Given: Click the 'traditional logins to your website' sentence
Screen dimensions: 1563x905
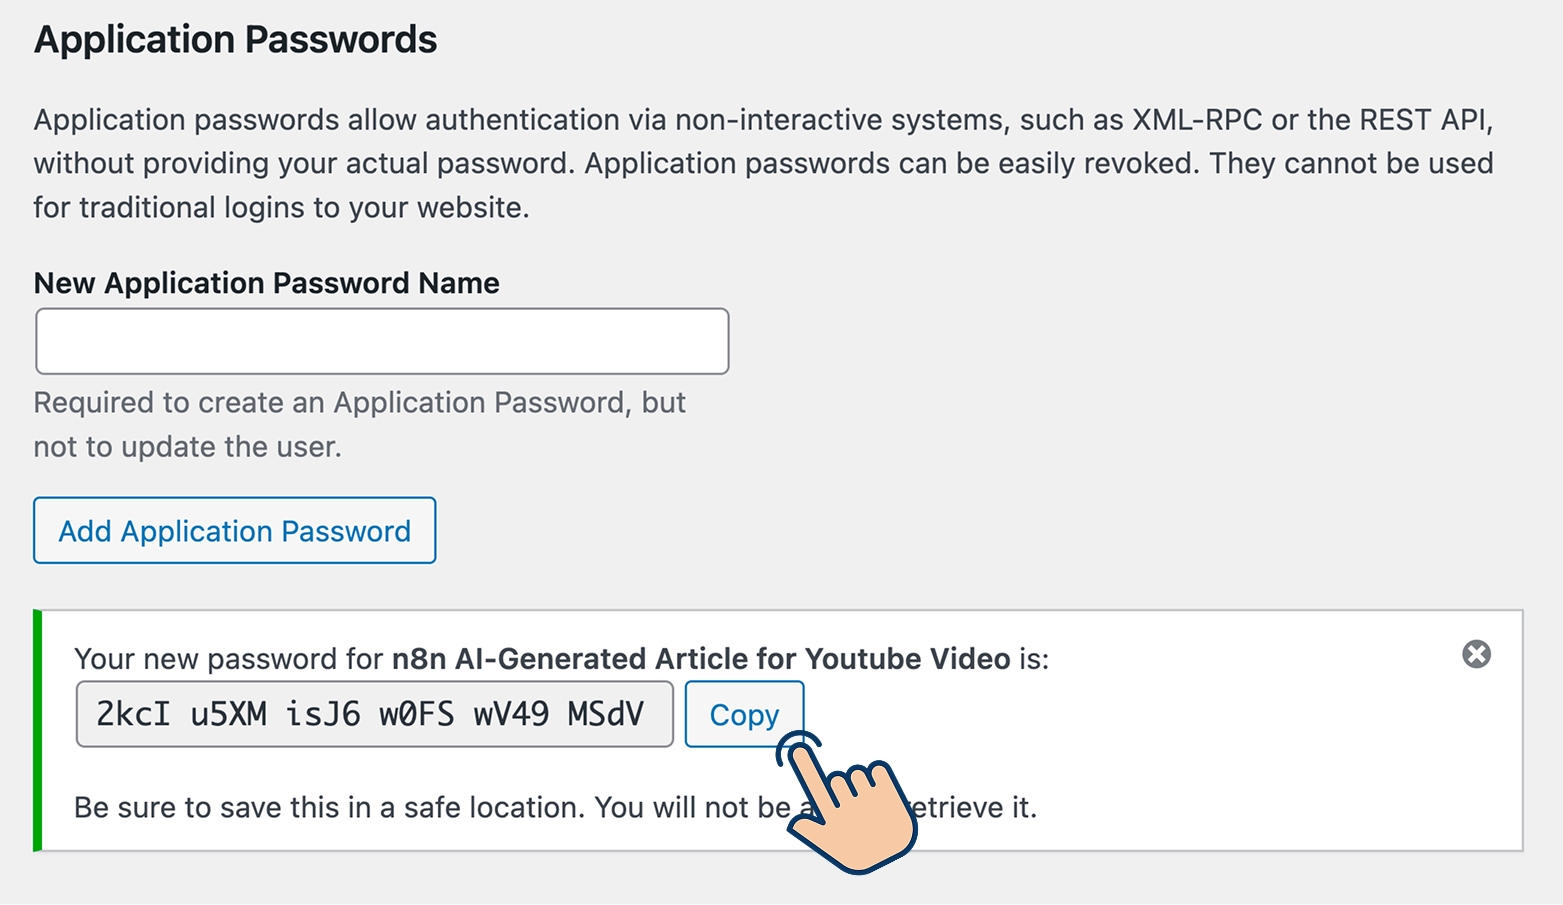Looking at the screenshot, I should 304,208.
